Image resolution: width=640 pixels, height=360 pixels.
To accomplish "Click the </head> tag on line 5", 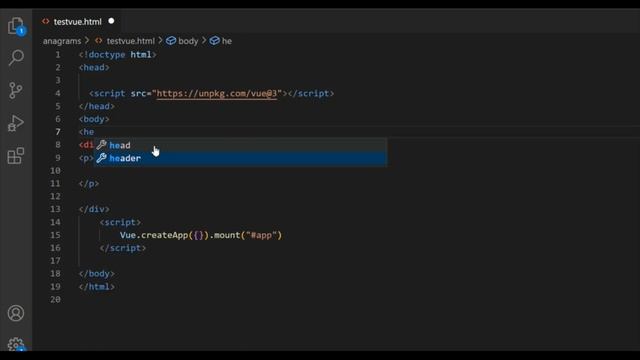I will tap(97, 106).
